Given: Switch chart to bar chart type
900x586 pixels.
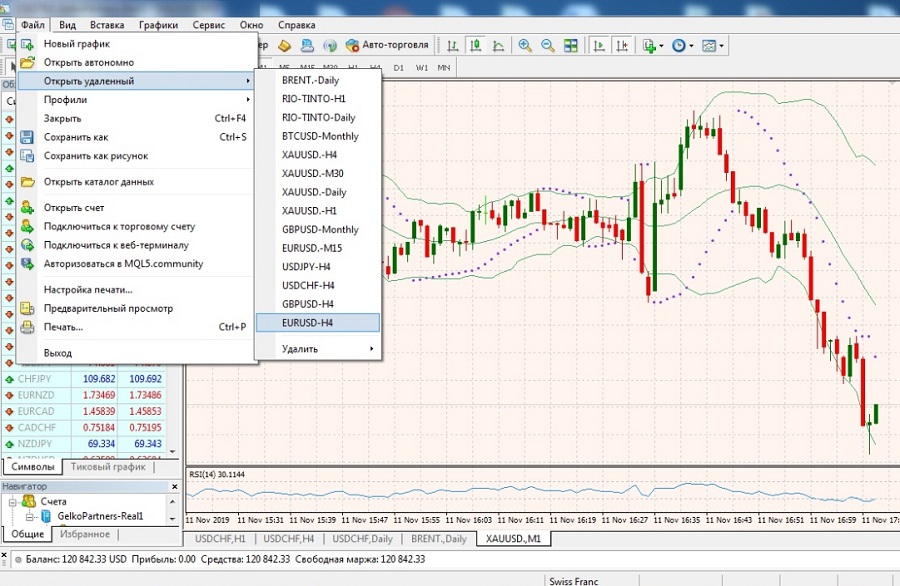Looking at the screenshot, I should (453, 45).
